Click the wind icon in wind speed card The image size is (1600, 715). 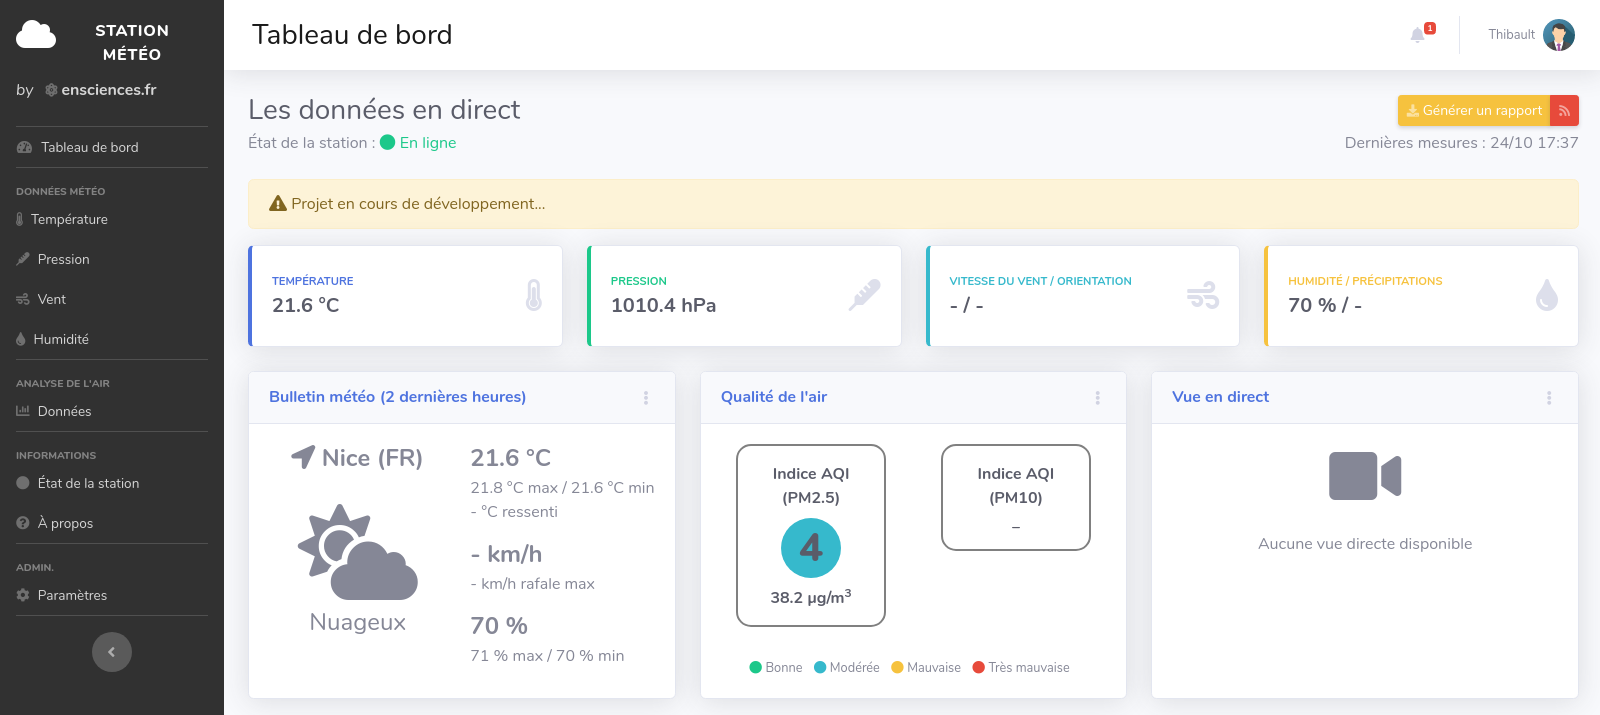(1202, 296)
